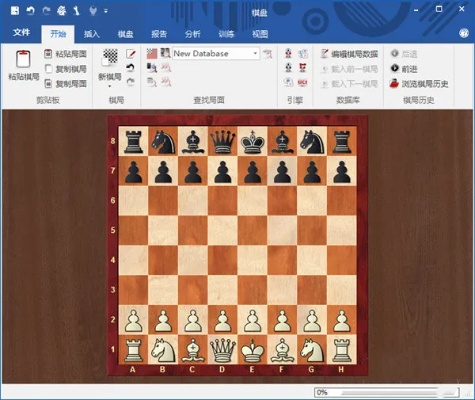Click the help icon at ribbon right end
This screenshot has width=475, height=400.
tap(464, 33)
